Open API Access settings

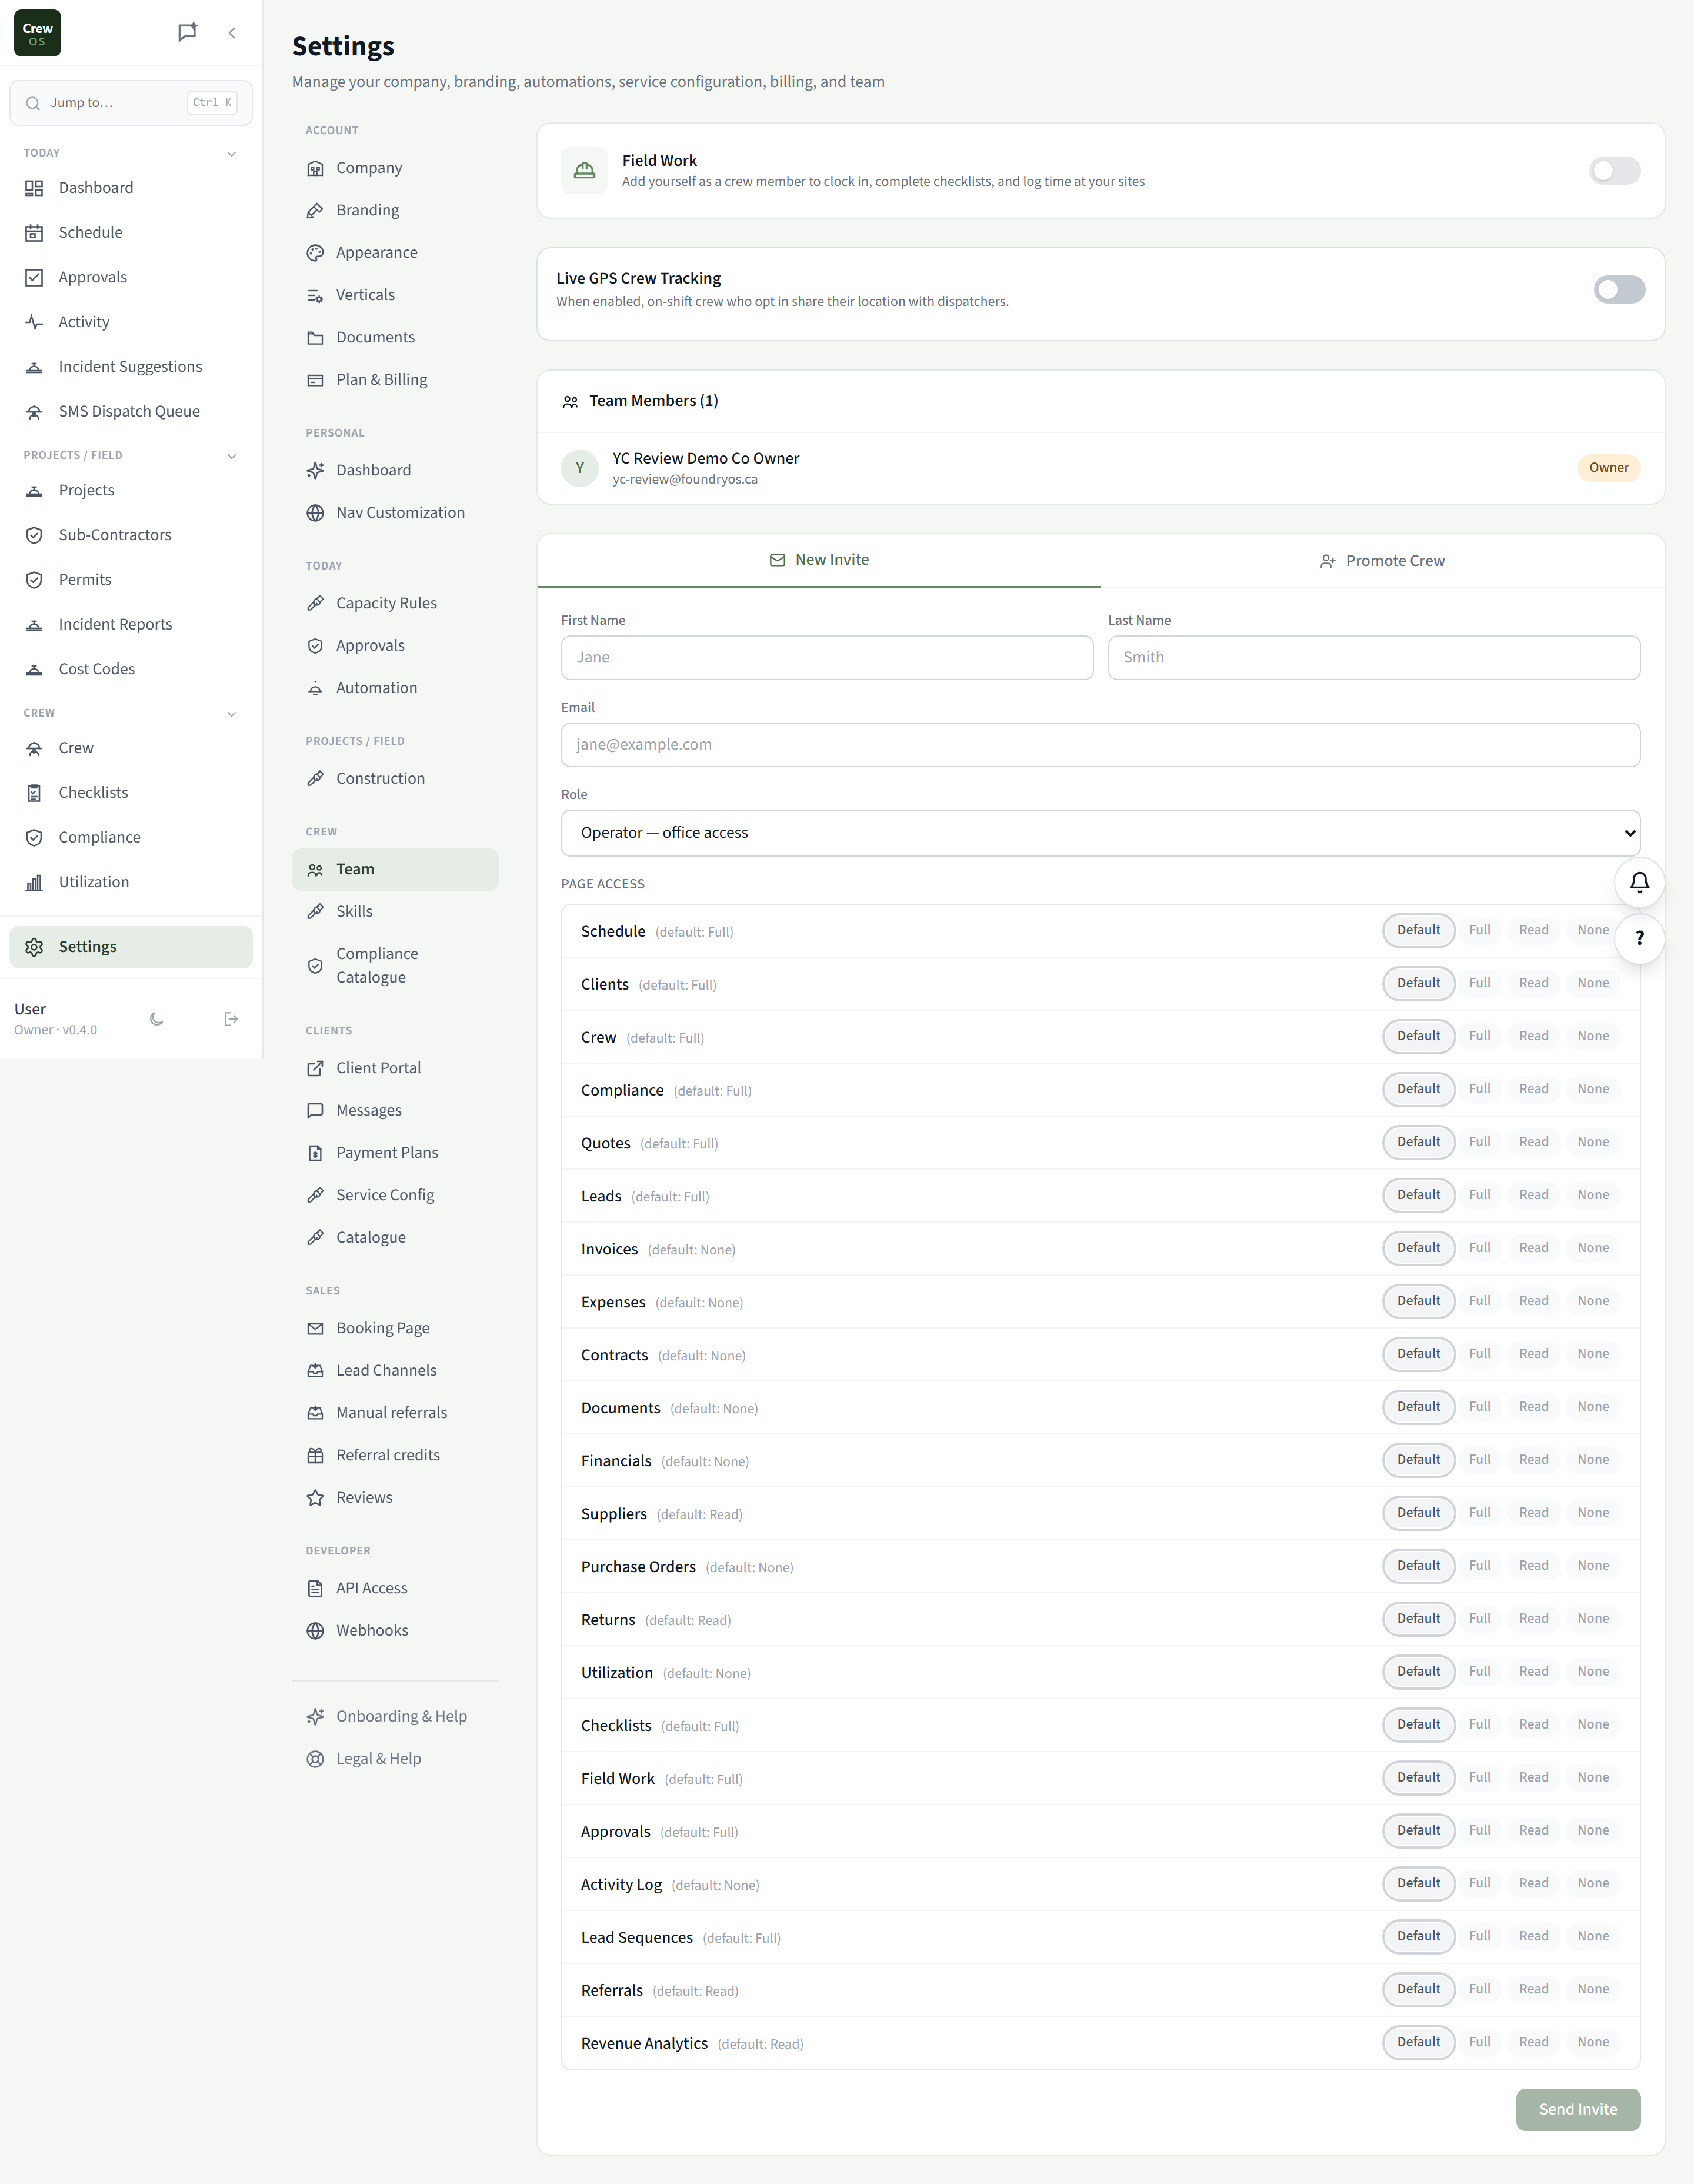pos(395,1589)
